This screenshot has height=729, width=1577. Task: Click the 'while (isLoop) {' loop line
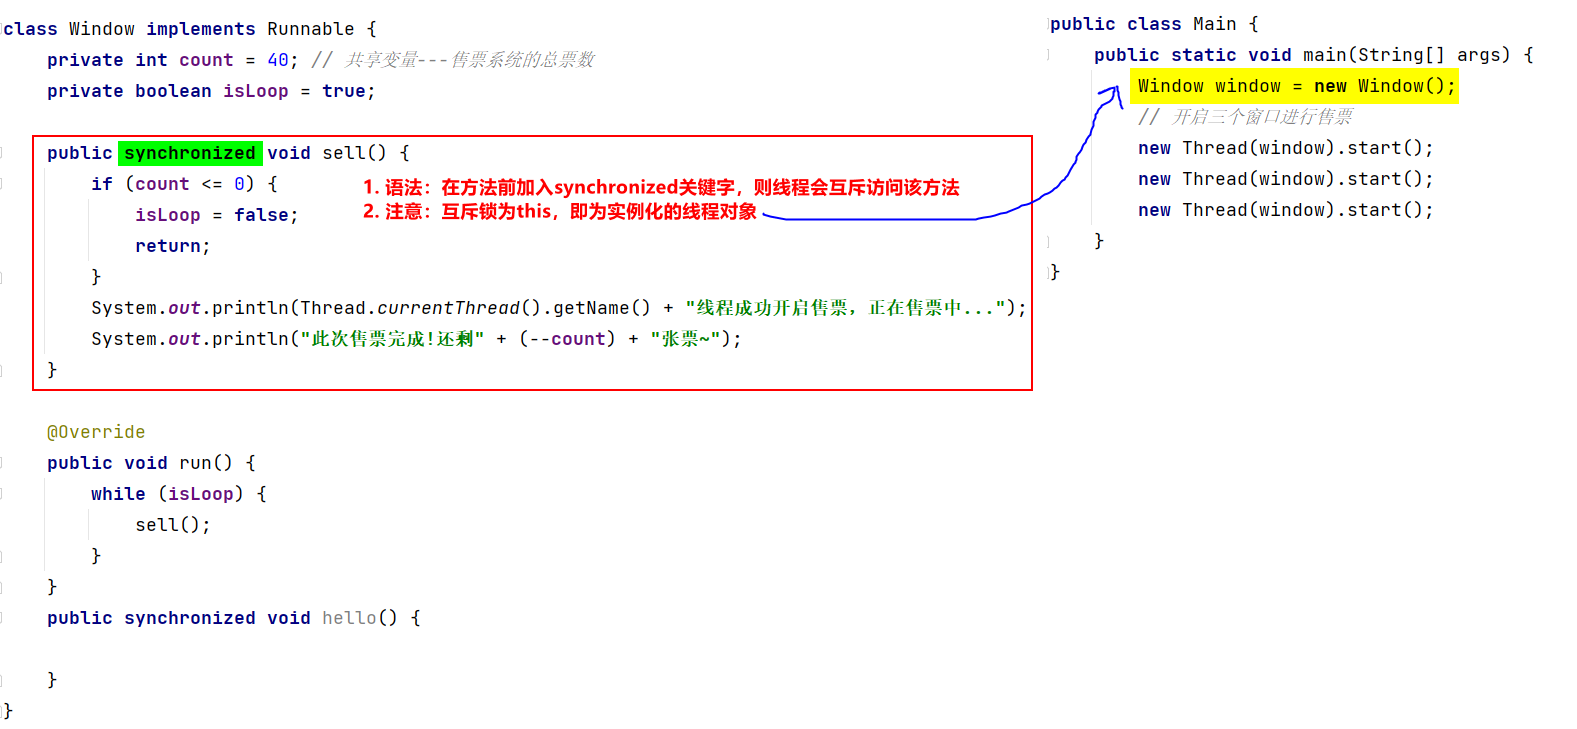pos(179,494)
